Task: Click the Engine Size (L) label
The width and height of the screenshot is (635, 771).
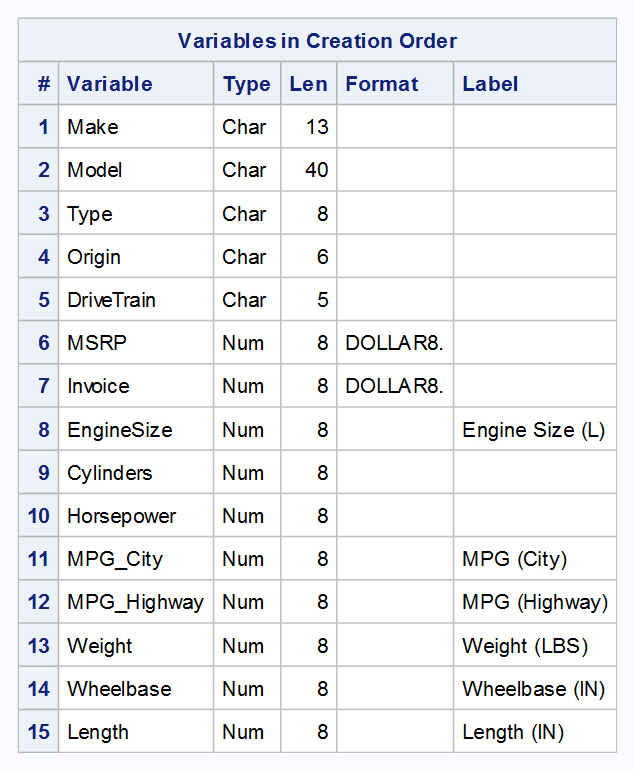Action: pyautogui.click(x=533, y=430)
